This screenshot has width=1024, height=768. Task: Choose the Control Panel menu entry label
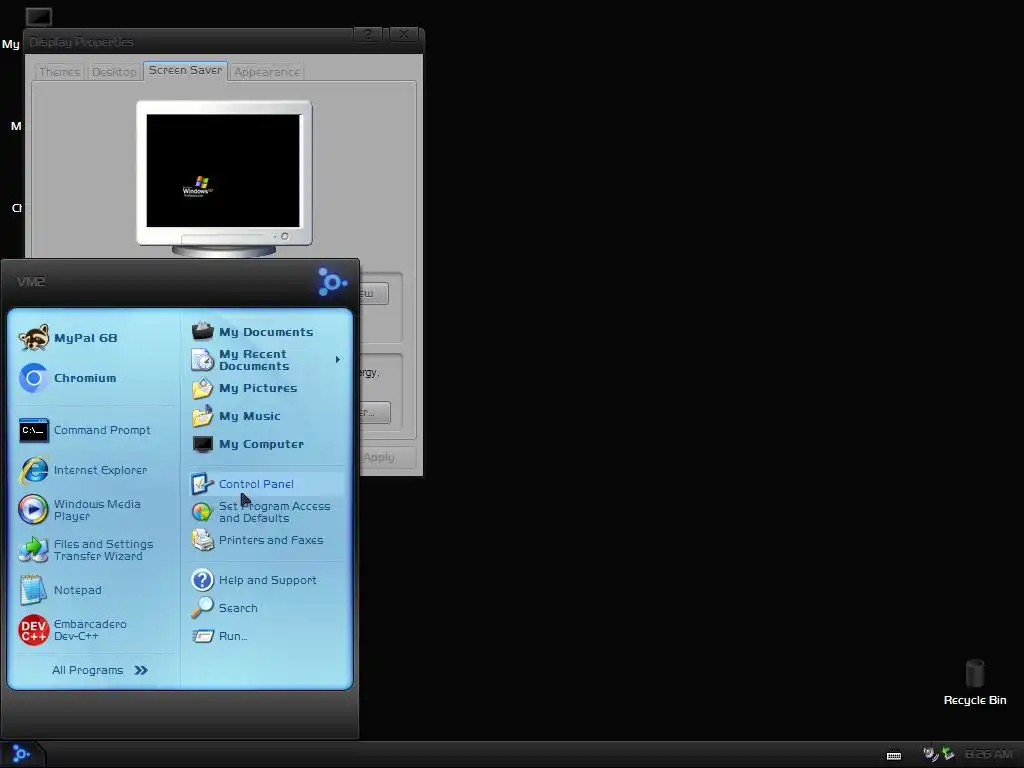256,484
